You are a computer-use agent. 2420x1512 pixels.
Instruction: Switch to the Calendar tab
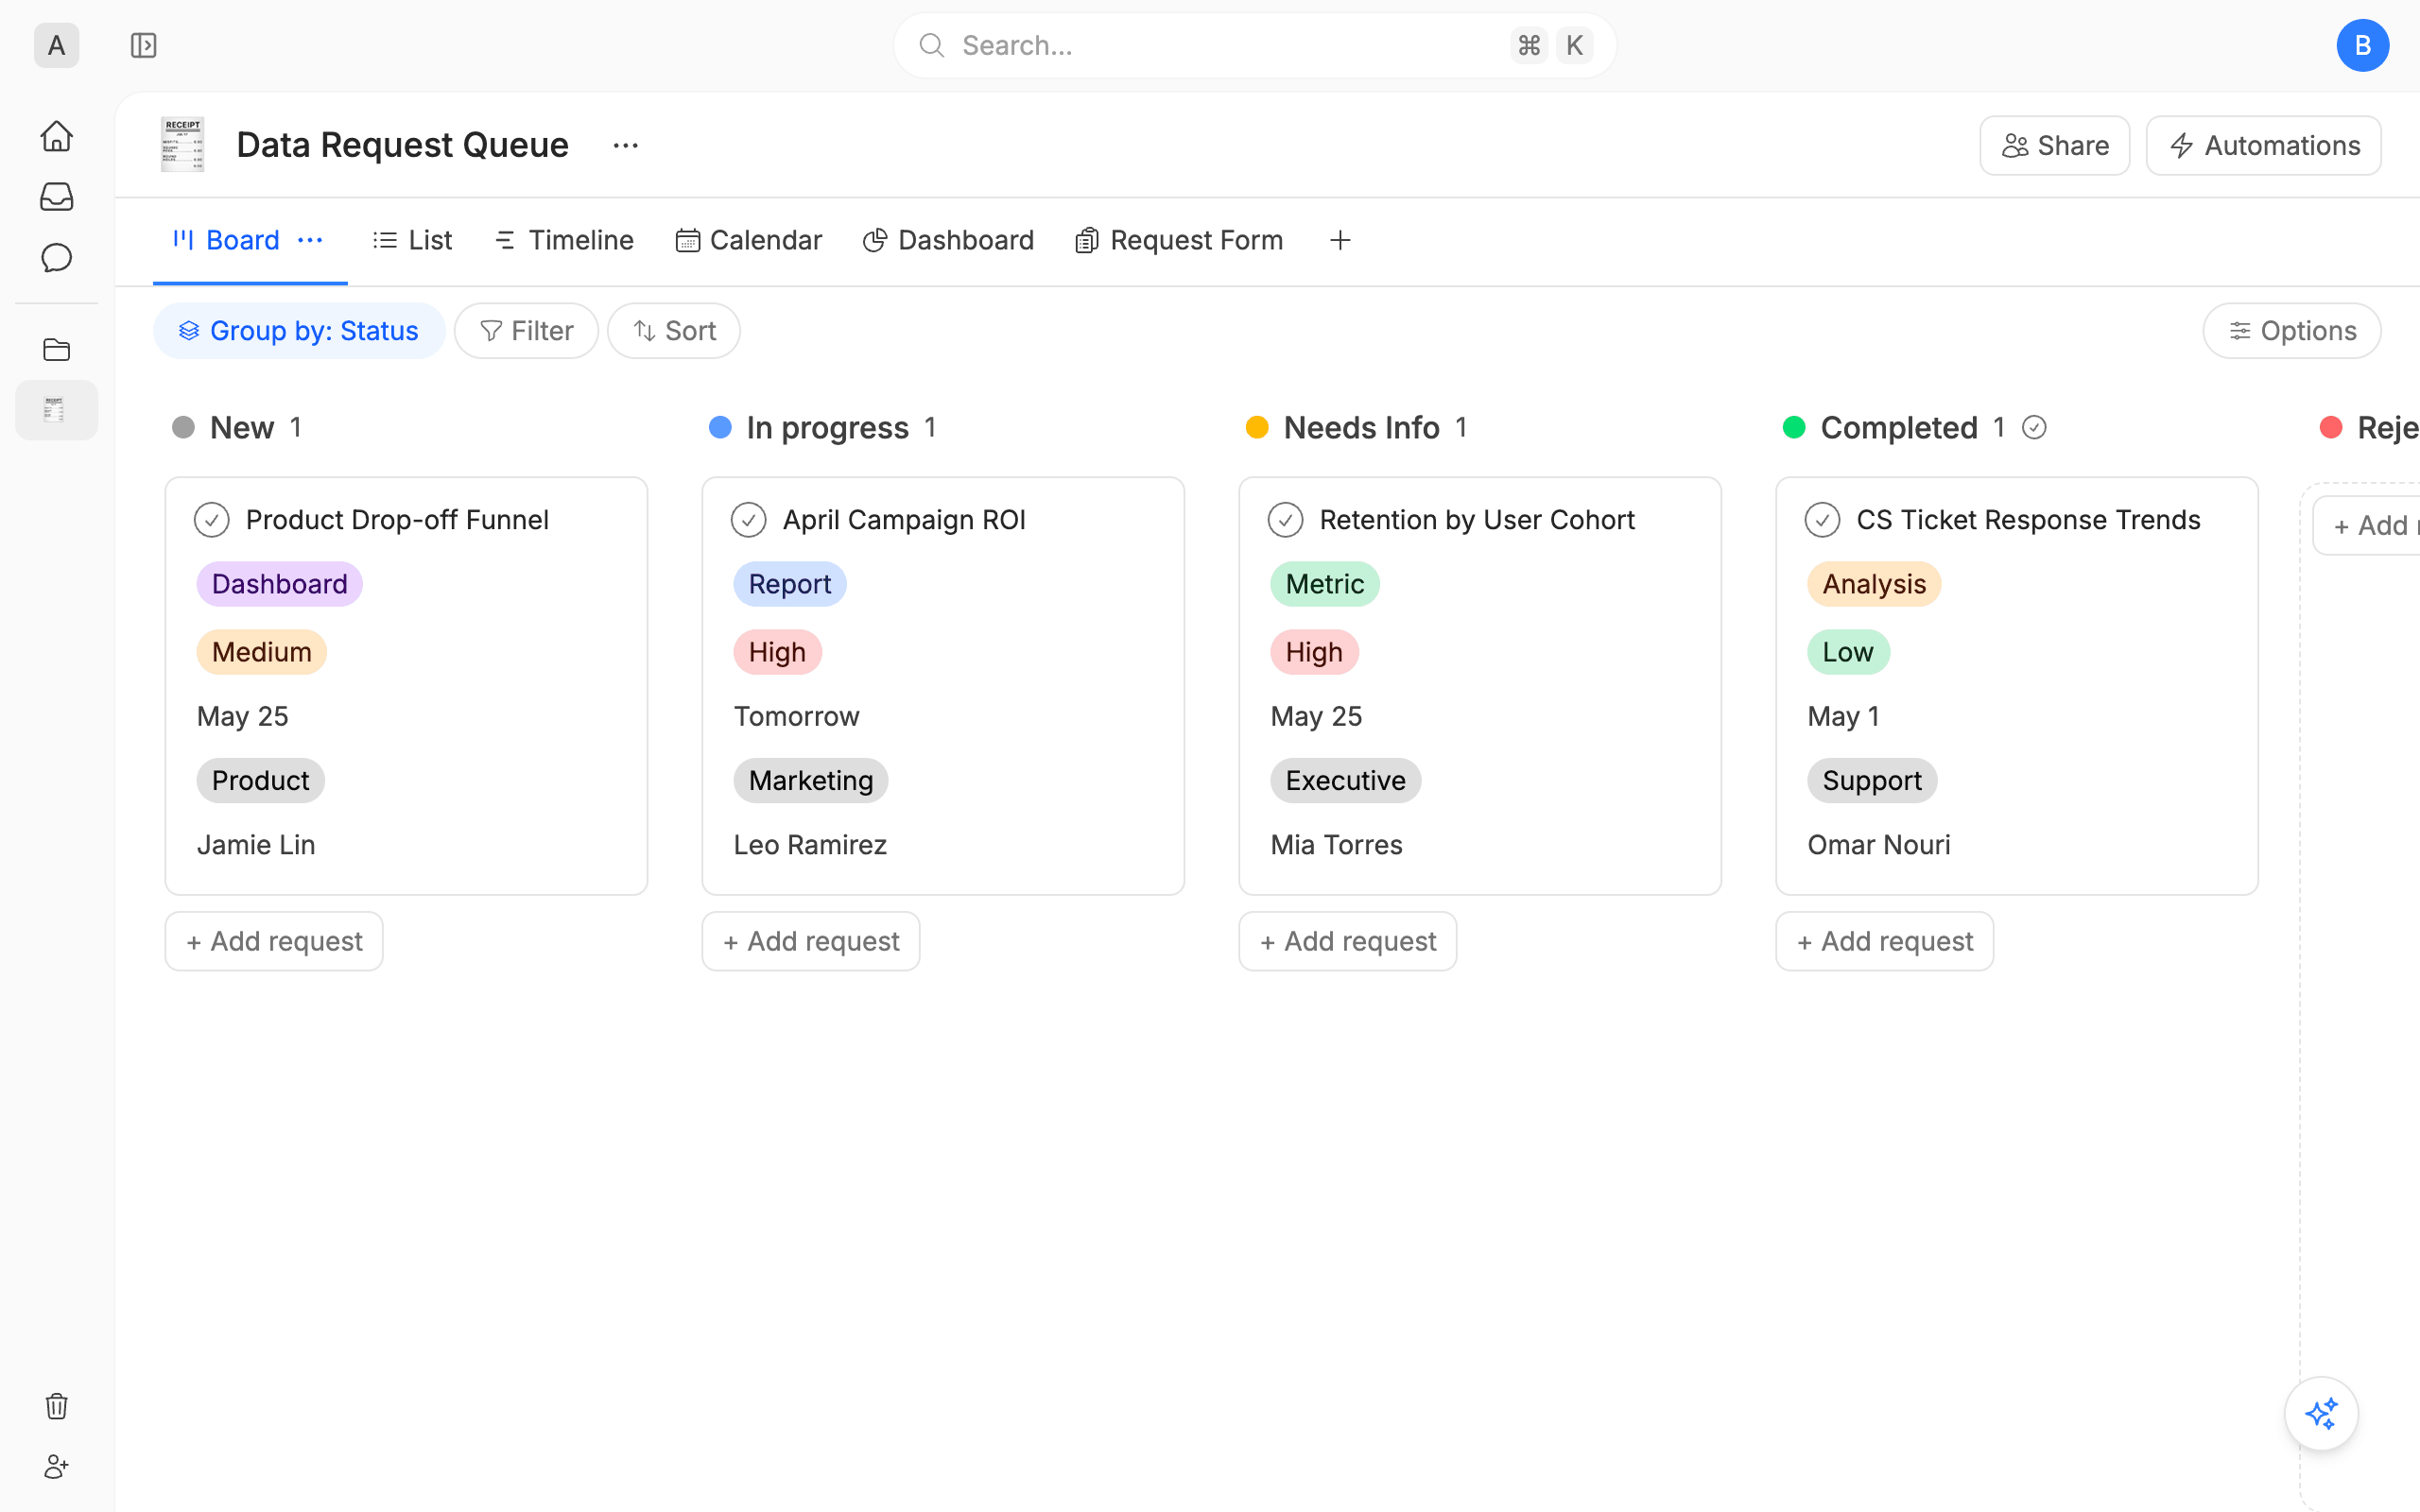coord(749,240)
